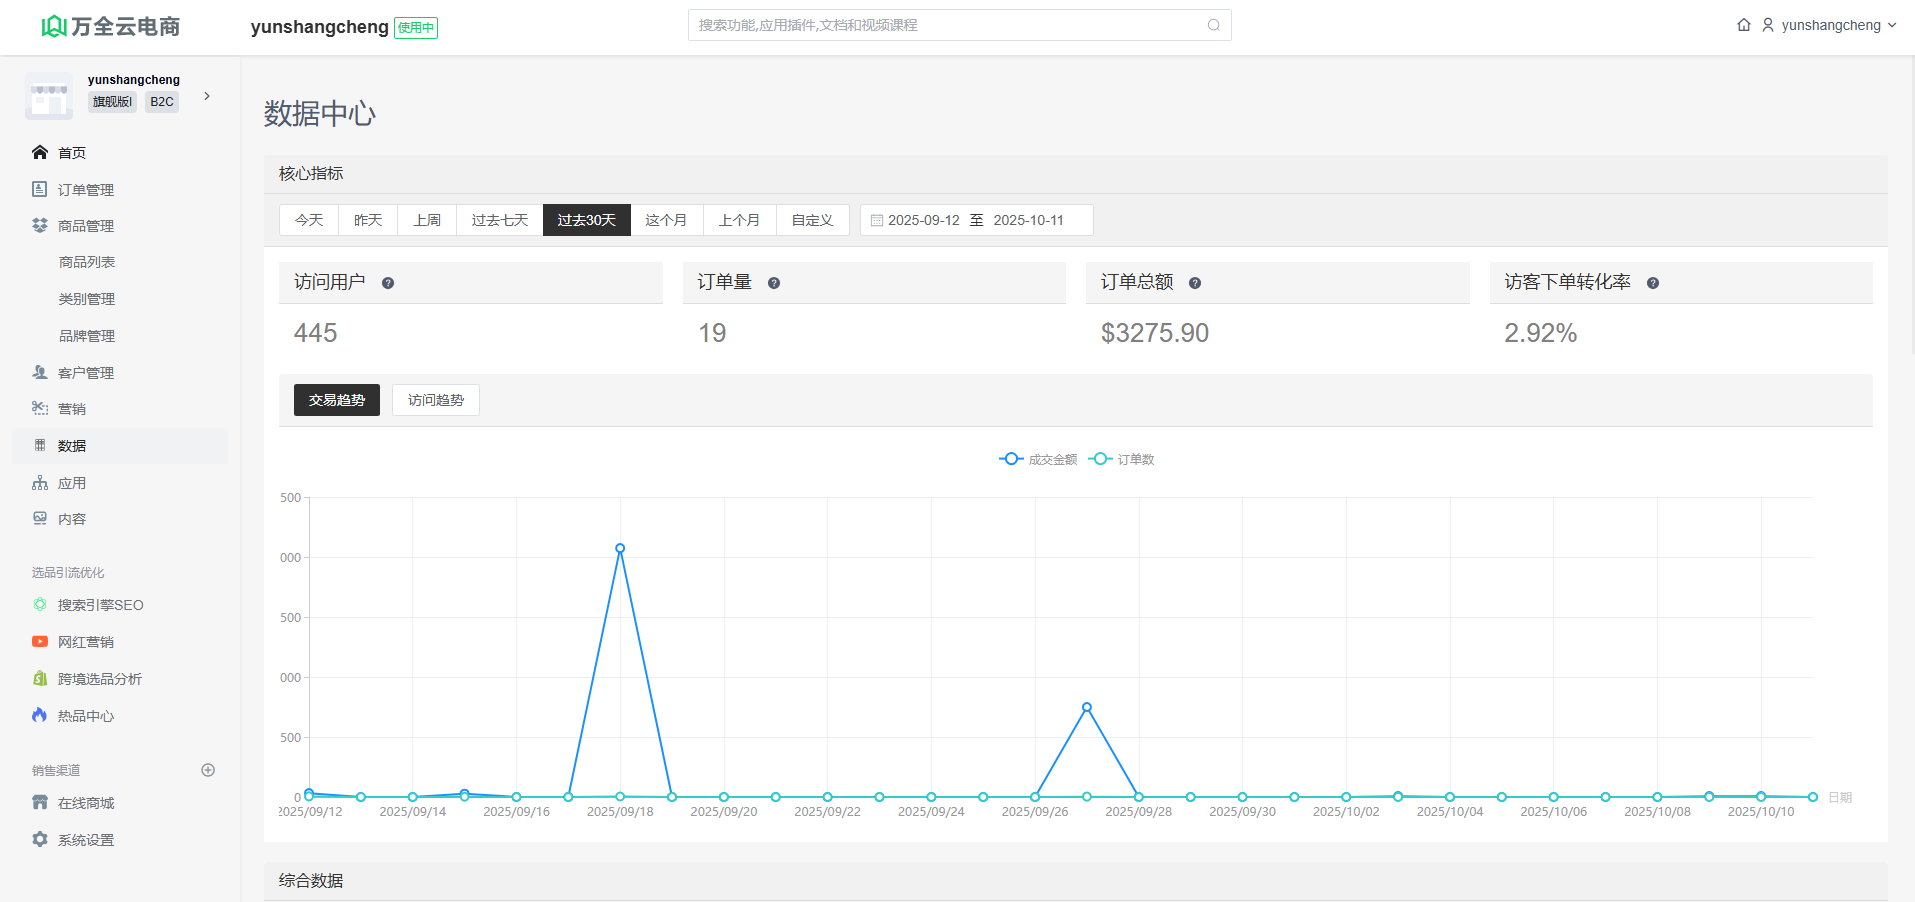Viewport: 1915px width, 902px height.
Task: Toggle 成交金额 series in chart legend
Action: tap(1039, 459)
